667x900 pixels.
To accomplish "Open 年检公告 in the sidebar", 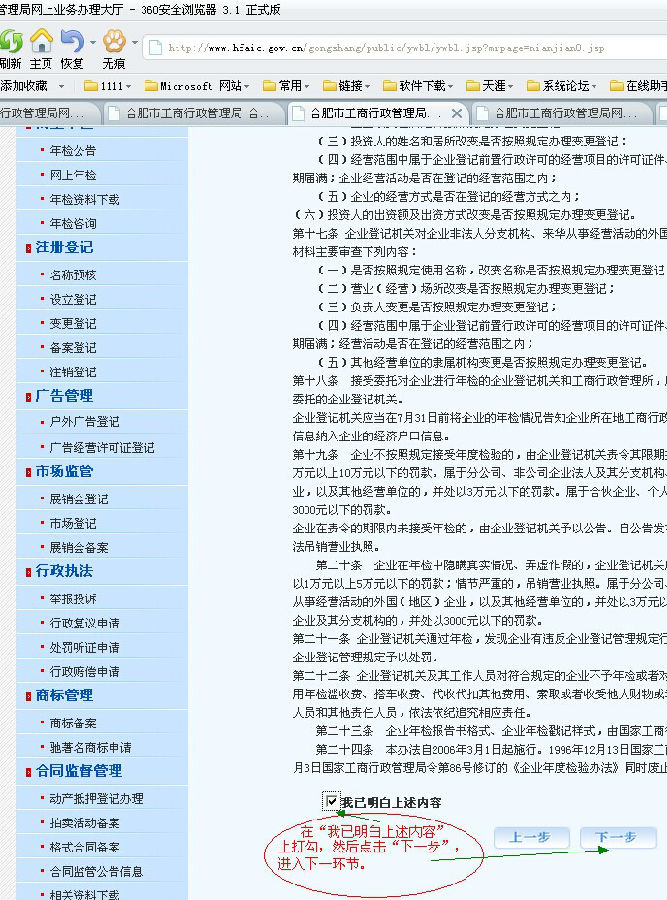I will point(73,151).
